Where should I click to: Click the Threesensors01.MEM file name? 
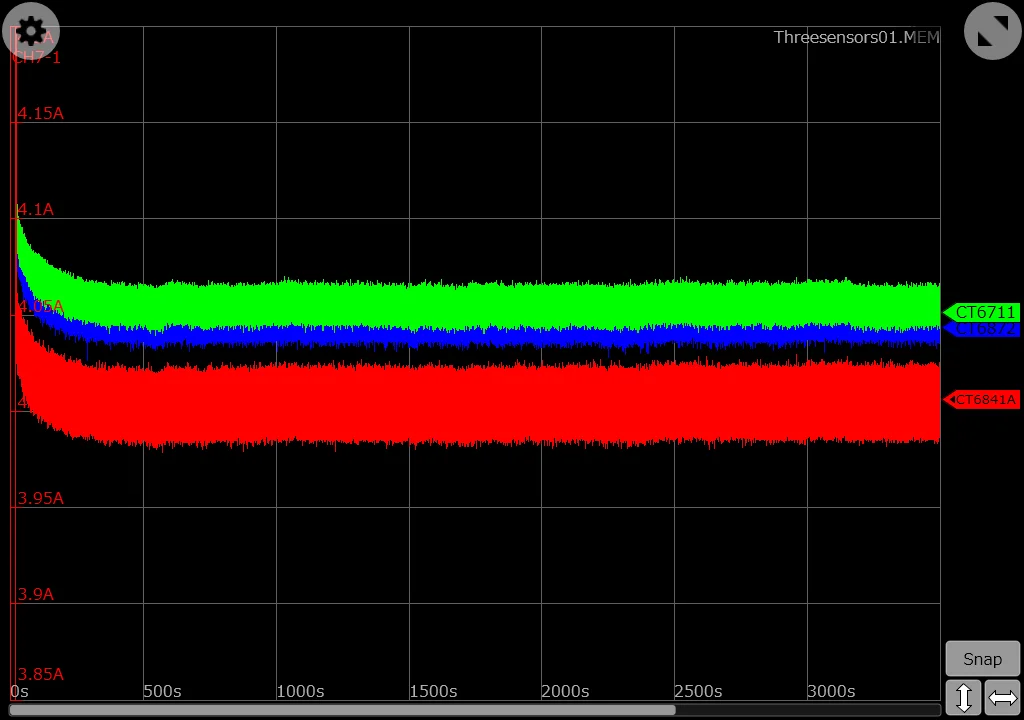(856, 37)
